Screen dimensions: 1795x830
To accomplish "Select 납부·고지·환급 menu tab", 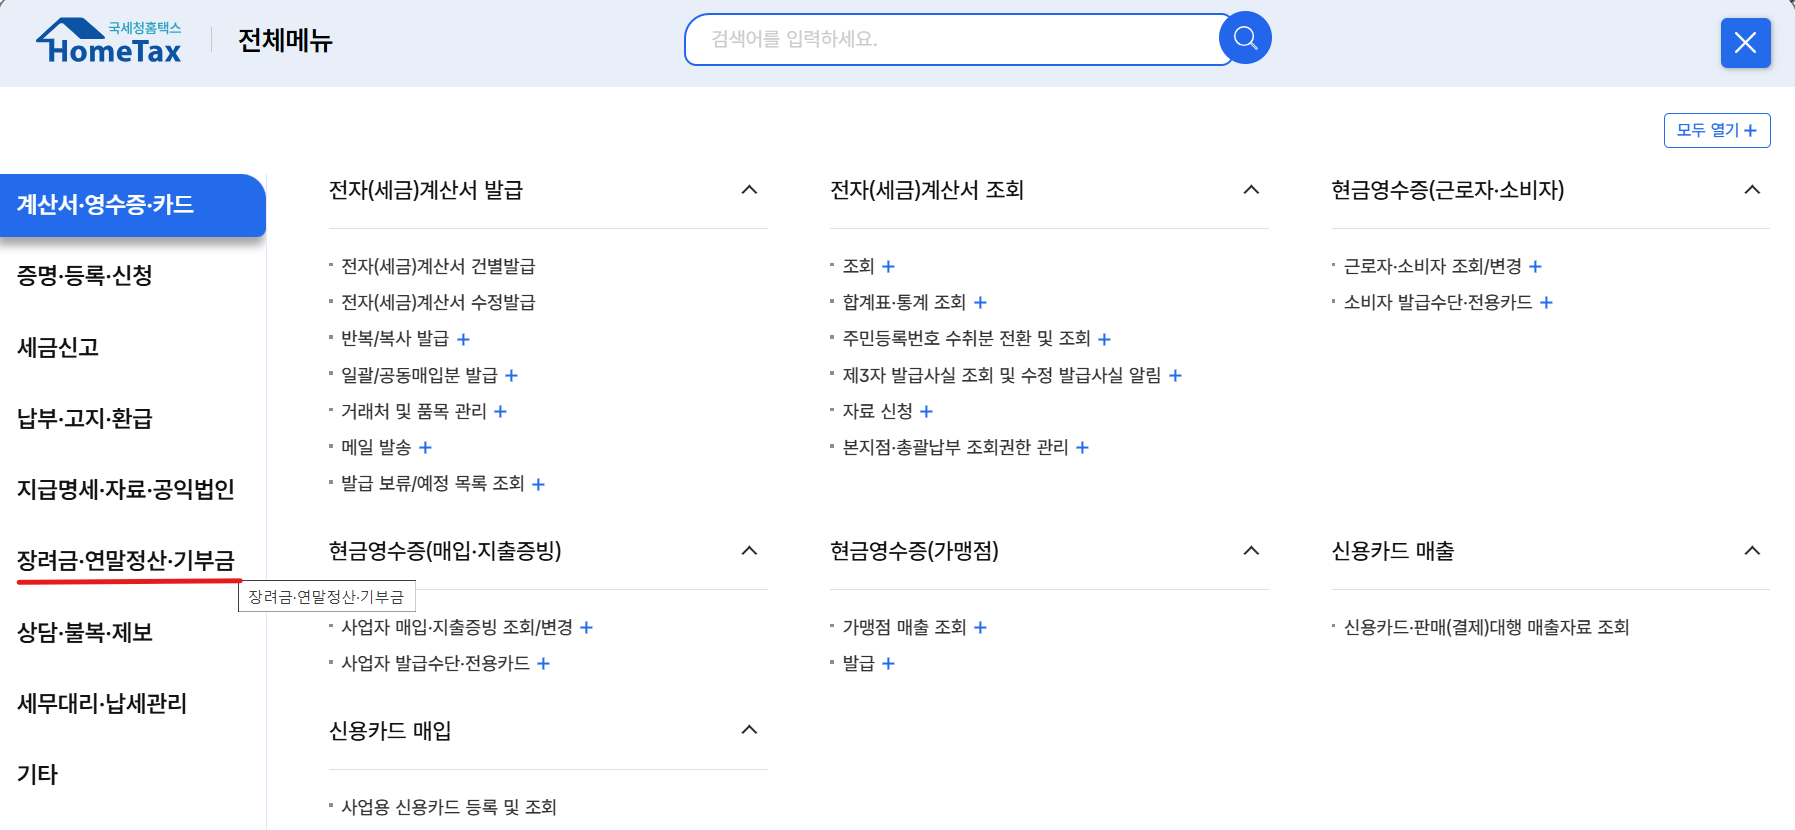I will [x=85, y=419].
